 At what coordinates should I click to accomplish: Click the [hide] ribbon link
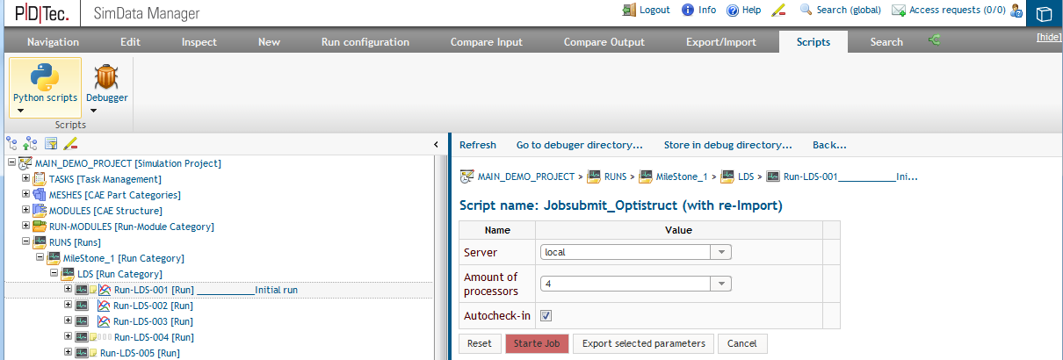[x=1049, y=37]
